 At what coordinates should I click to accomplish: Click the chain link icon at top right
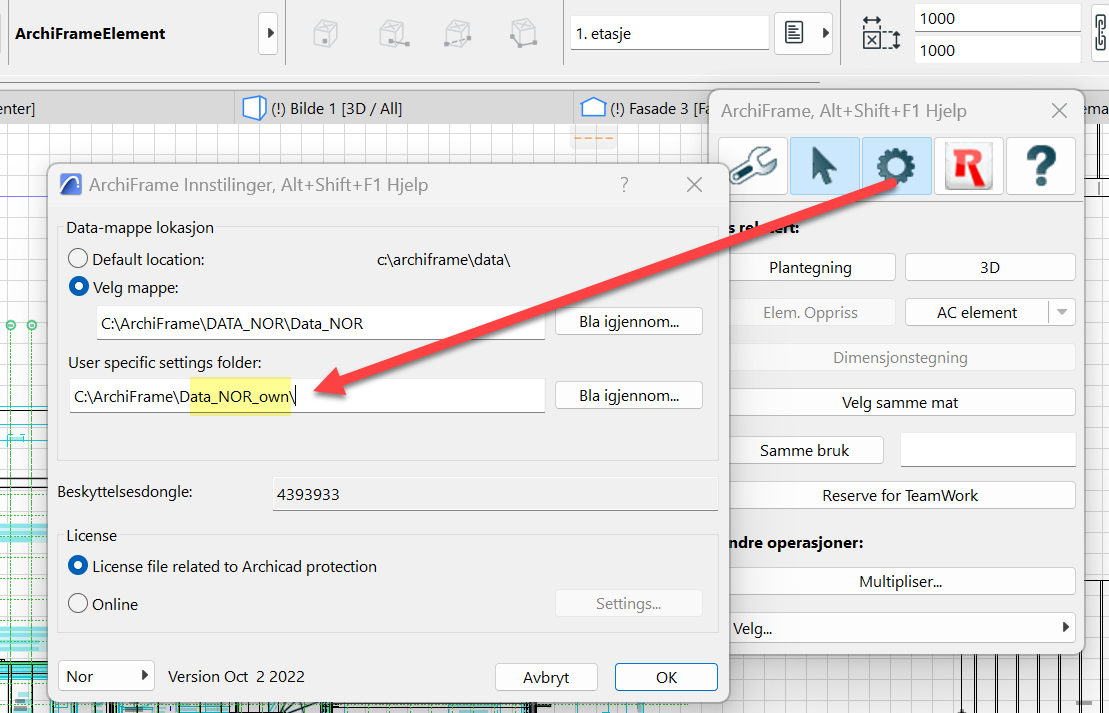(x=1100, y=34)
